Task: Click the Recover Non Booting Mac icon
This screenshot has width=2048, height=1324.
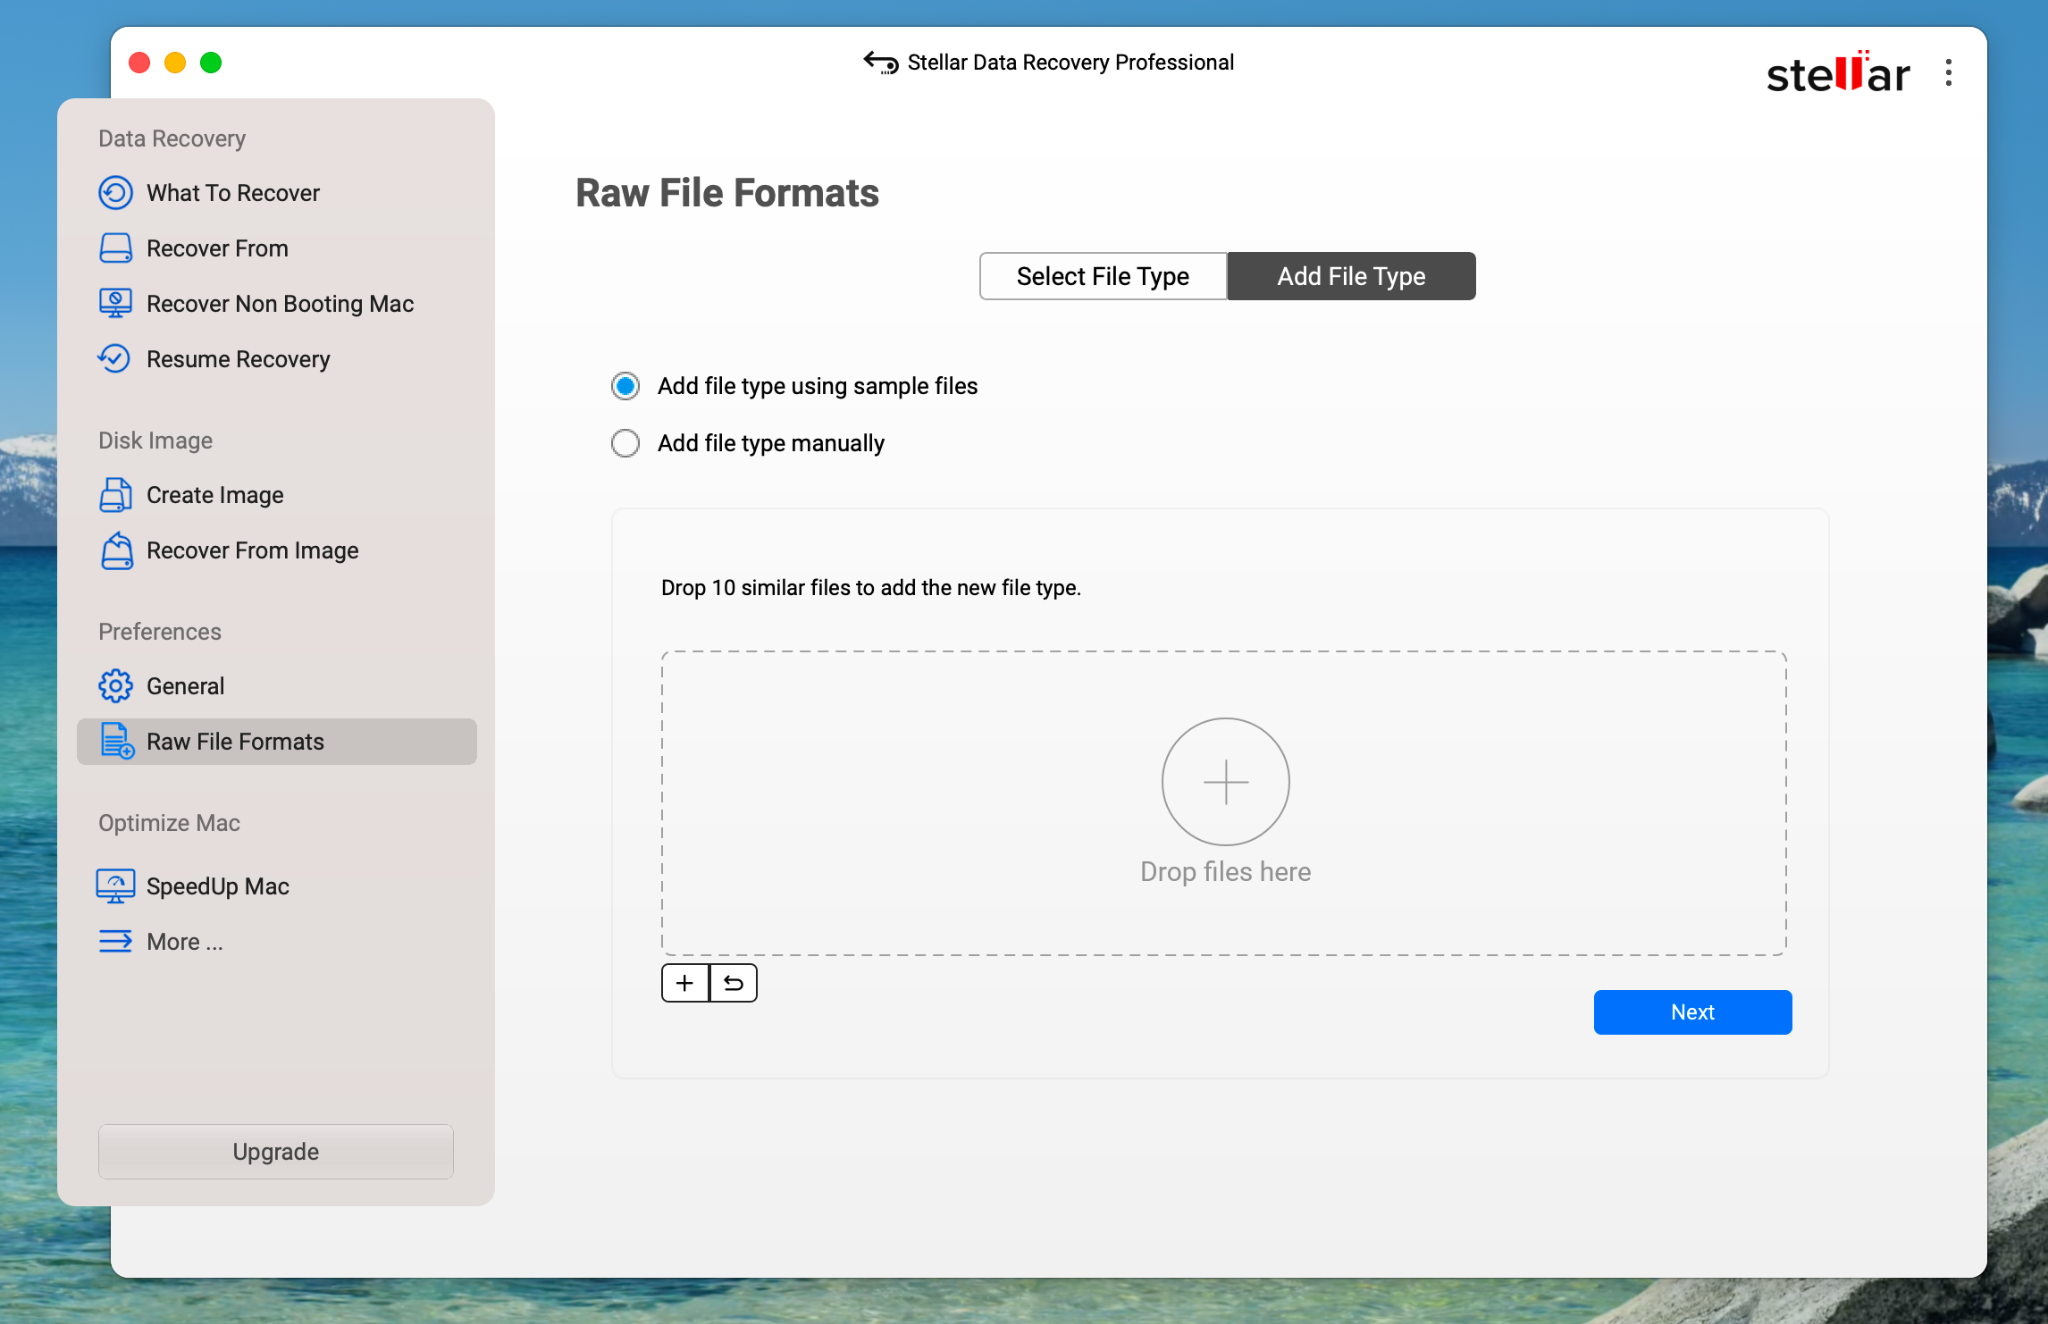Action: click(116, 303)
